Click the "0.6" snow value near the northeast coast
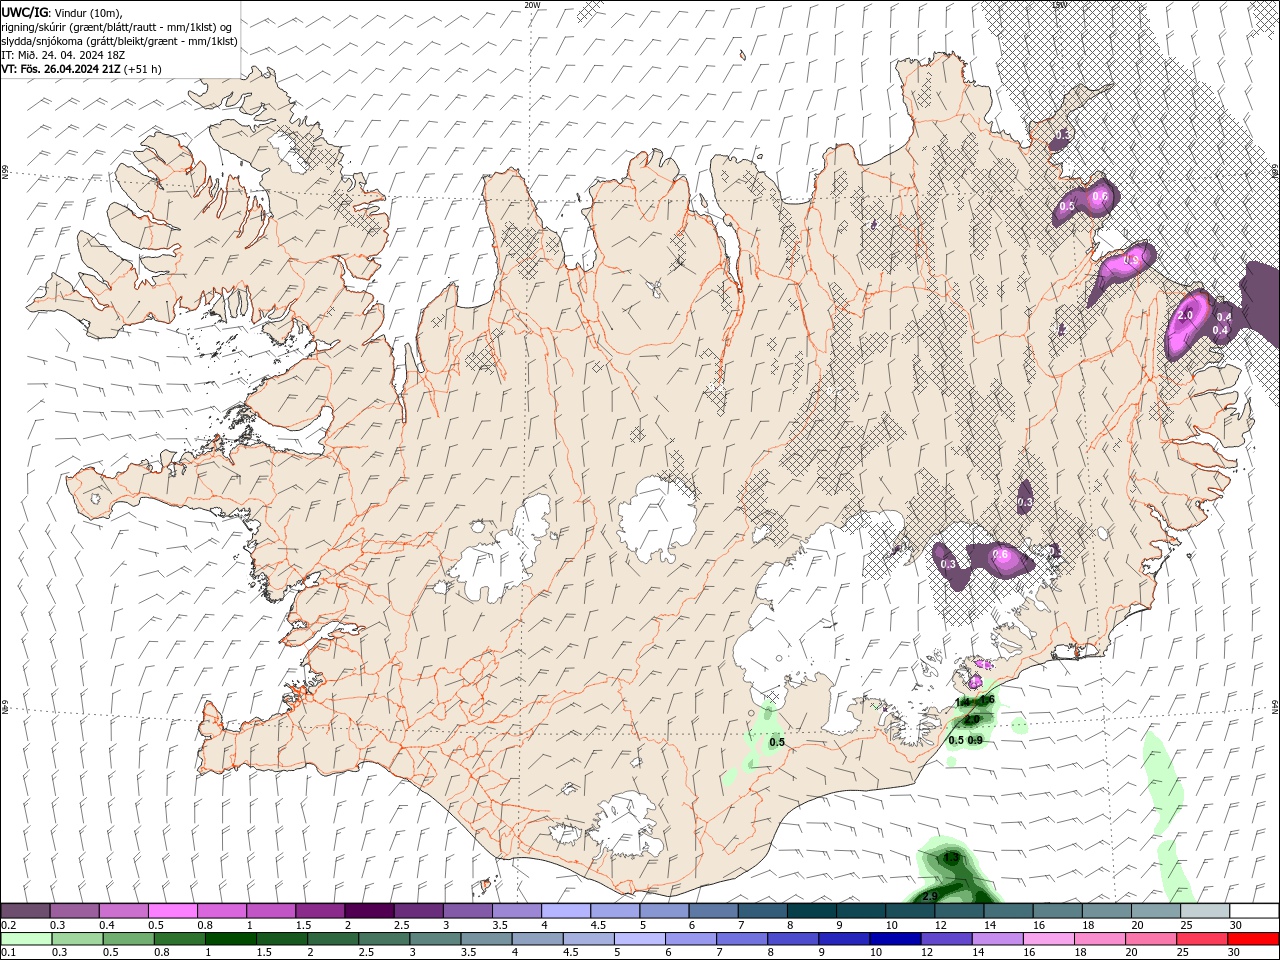 pos(1100,197)
